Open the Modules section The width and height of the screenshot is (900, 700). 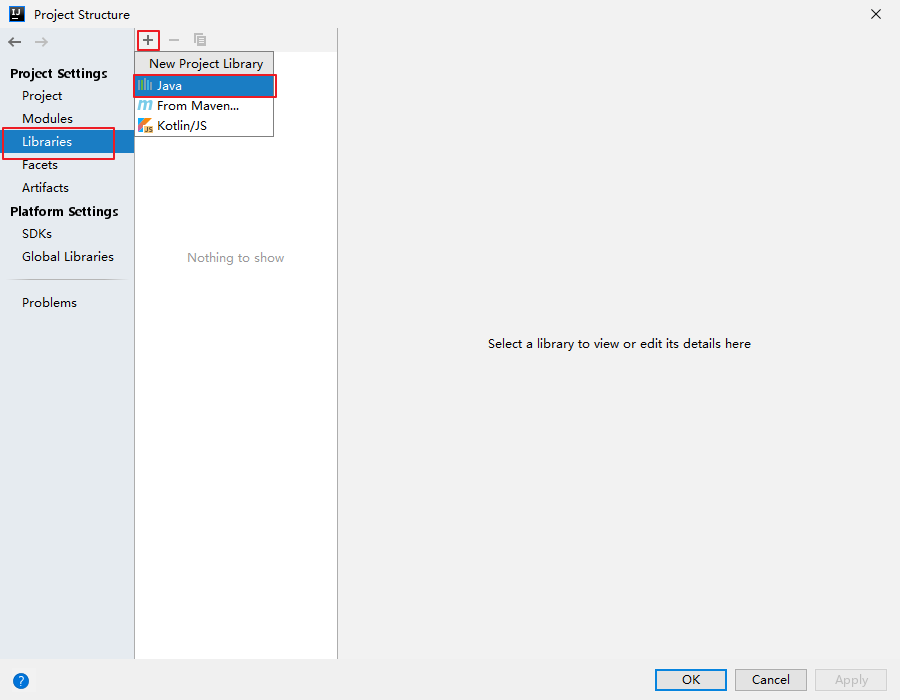coord(48,119)
